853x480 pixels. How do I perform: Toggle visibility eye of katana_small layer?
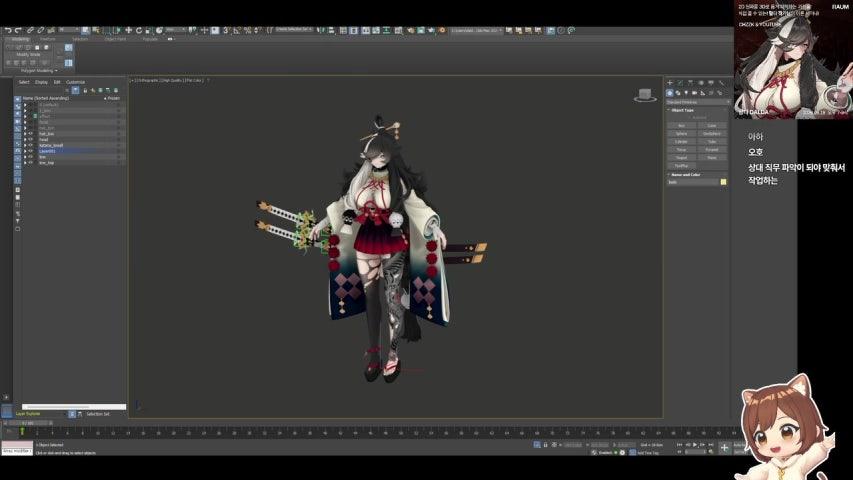(x=30, y=145)
